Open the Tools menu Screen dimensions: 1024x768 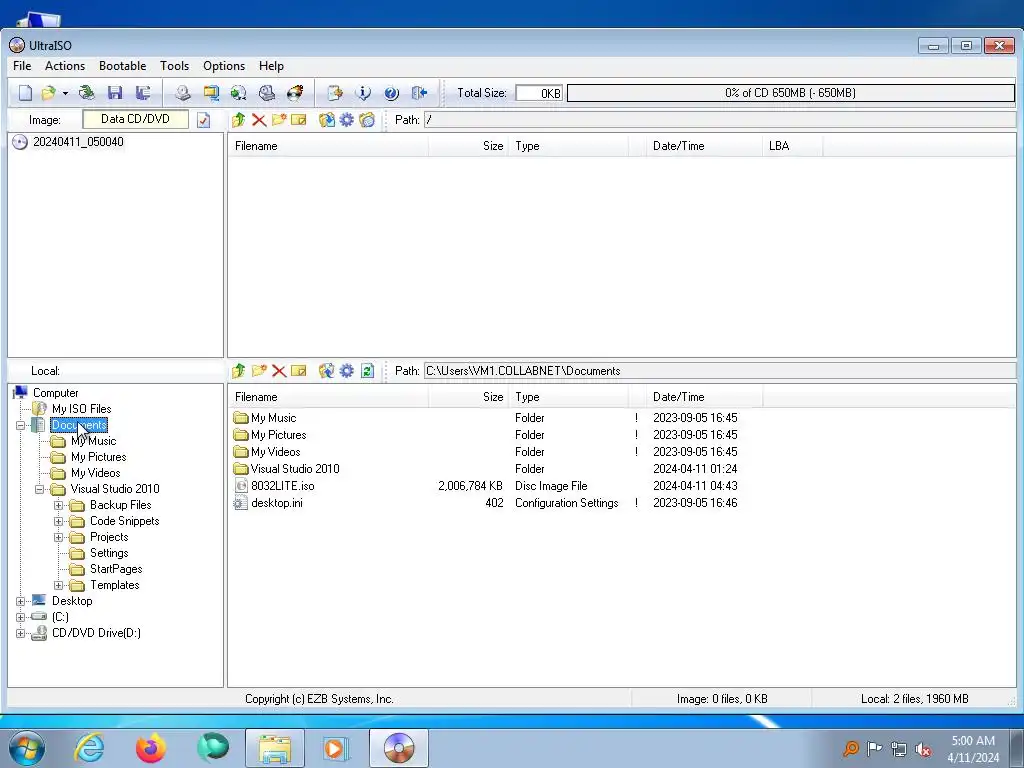click(x=174, y=66)
